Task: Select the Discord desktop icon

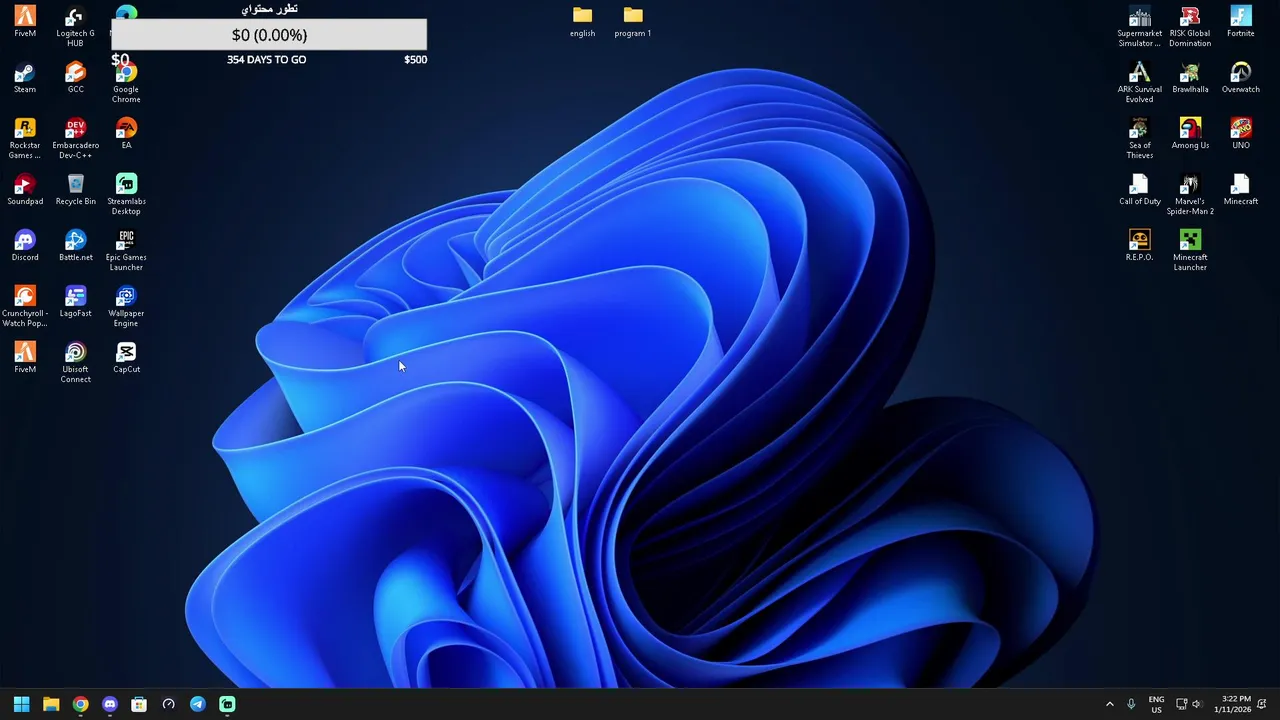Action: pos(25,246)
